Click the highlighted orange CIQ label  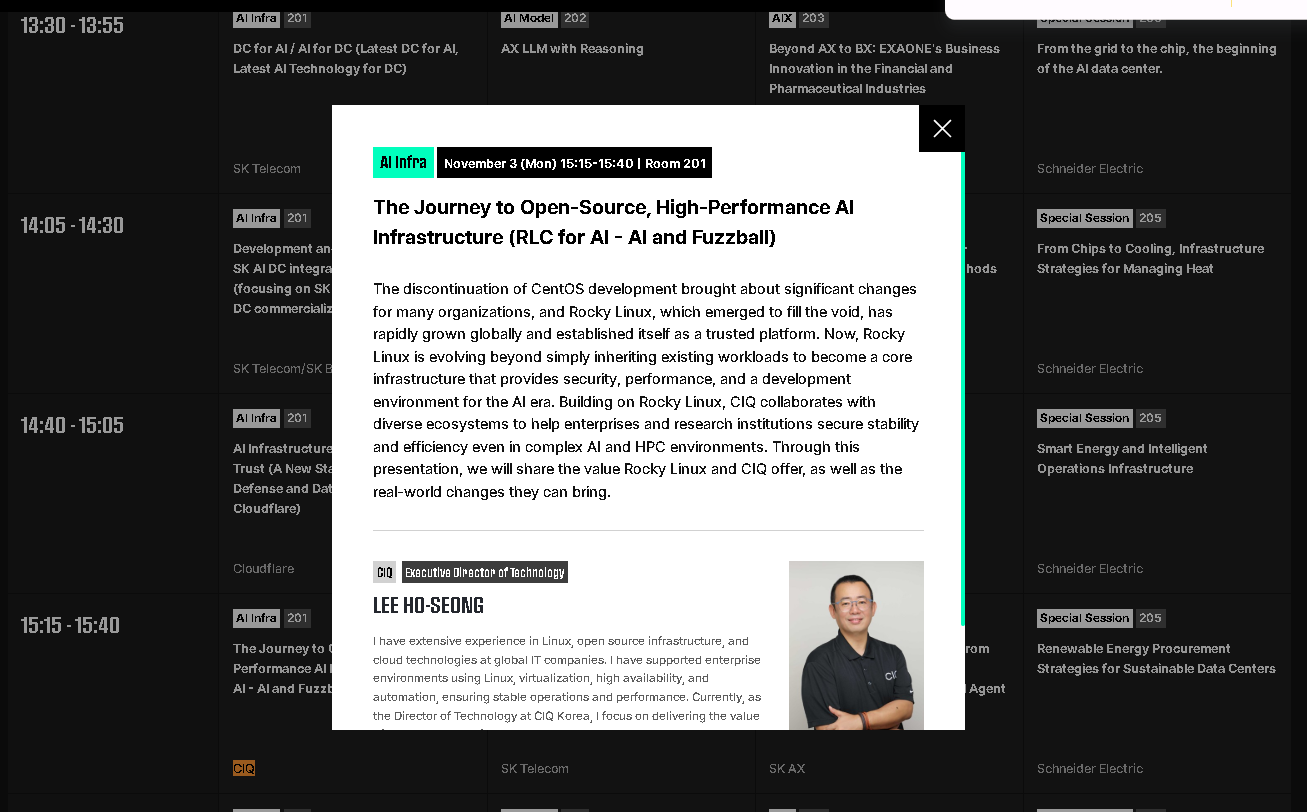pos(244,768)
